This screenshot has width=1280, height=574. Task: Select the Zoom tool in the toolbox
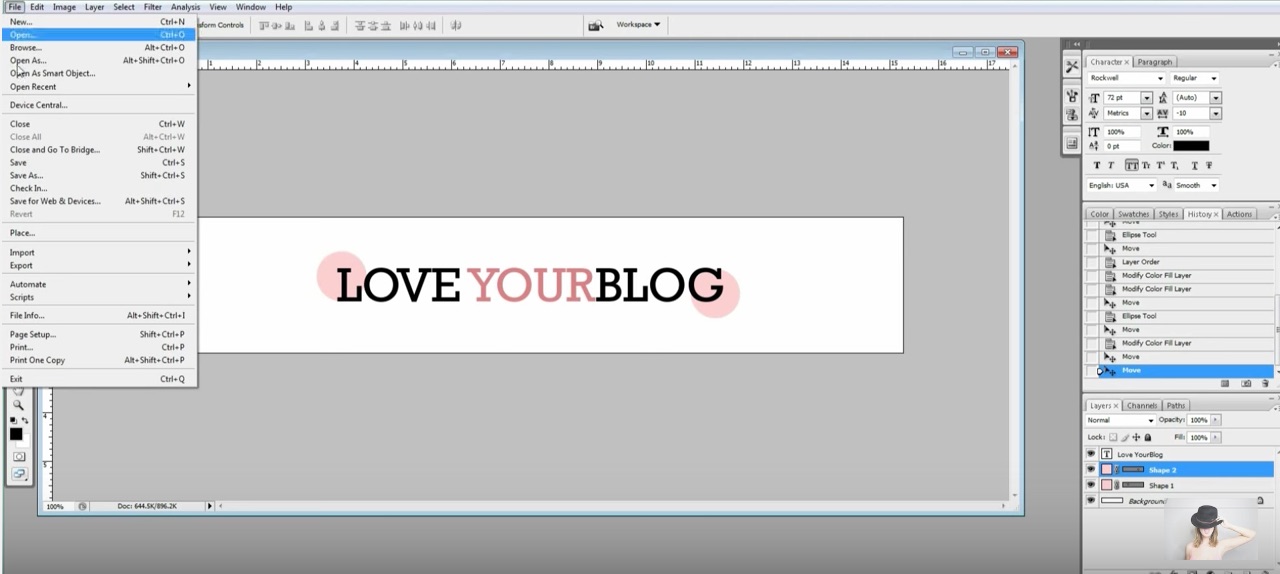(x=18, y=405)
